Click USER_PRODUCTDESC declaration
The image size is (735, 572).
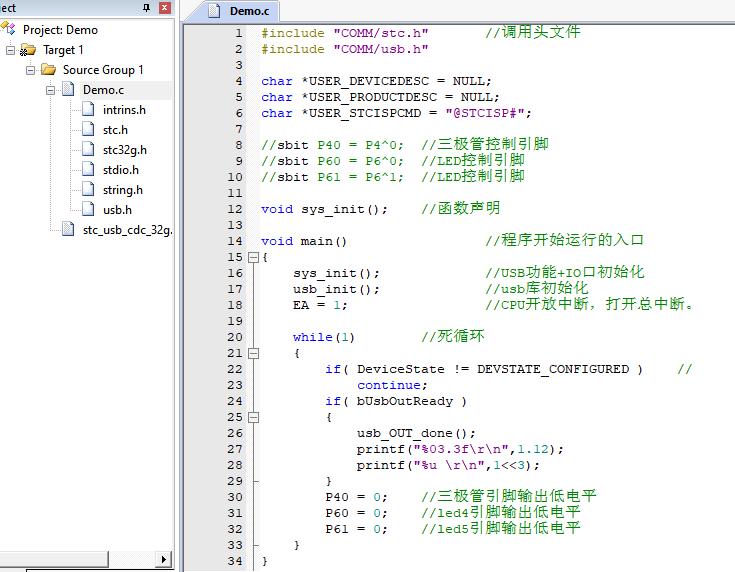[380, 97]
